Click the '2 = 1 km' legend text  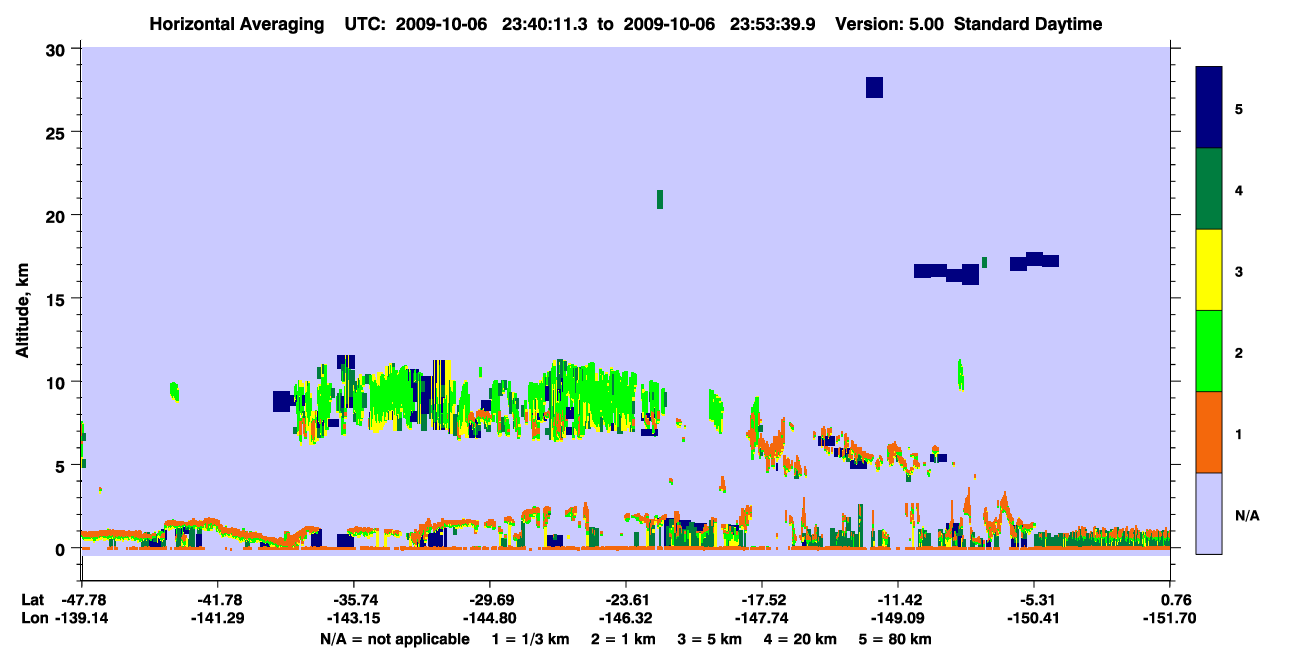[x=622, y=639]
